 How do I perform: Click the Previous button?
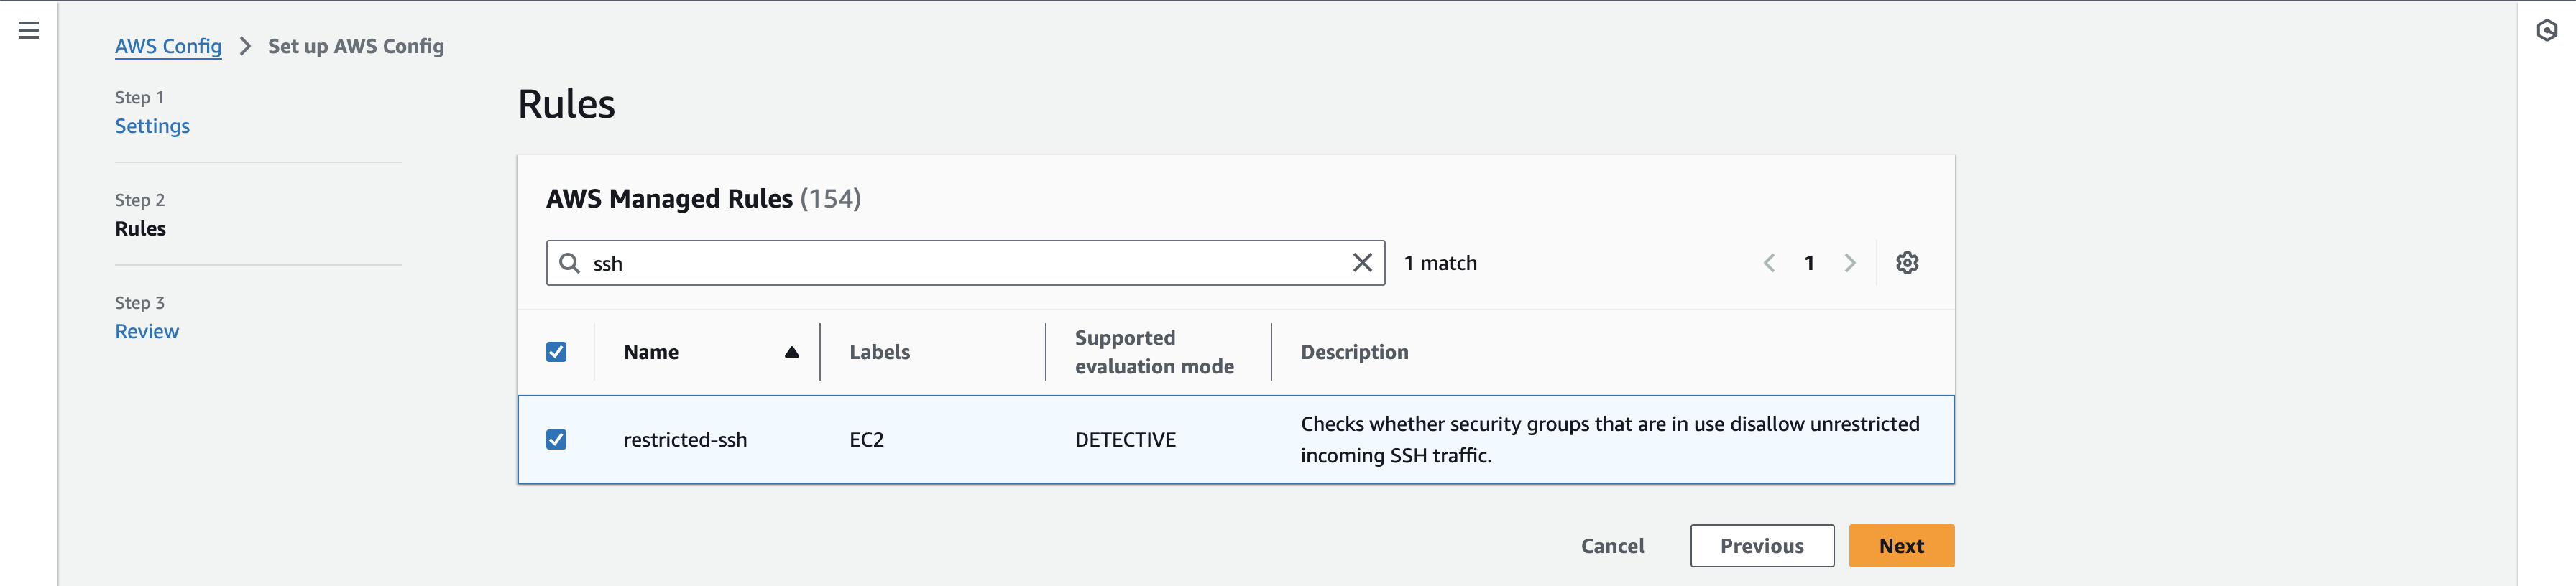(1762, 546)
